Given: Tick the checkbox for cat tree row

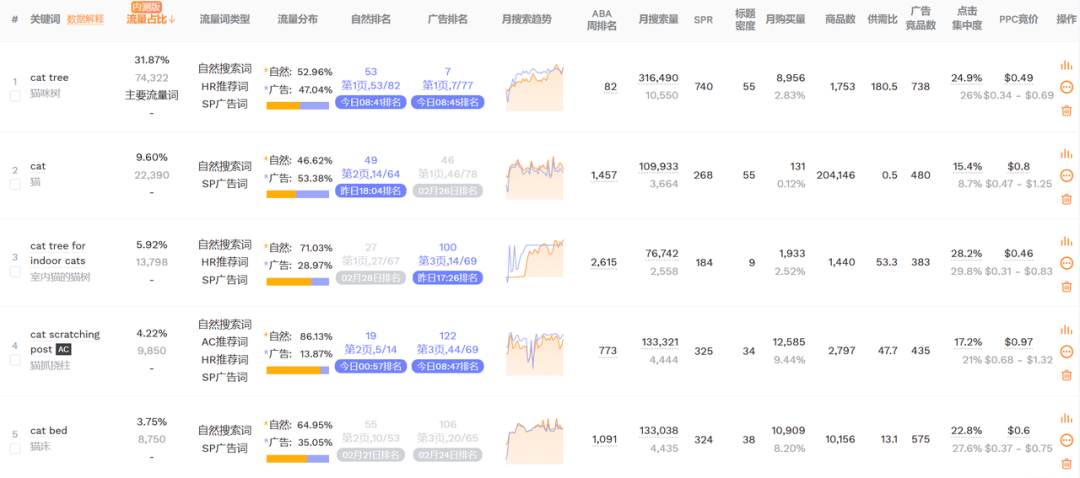Looking at the screenshot, I should pyautogui.click(x=15, y=96).
